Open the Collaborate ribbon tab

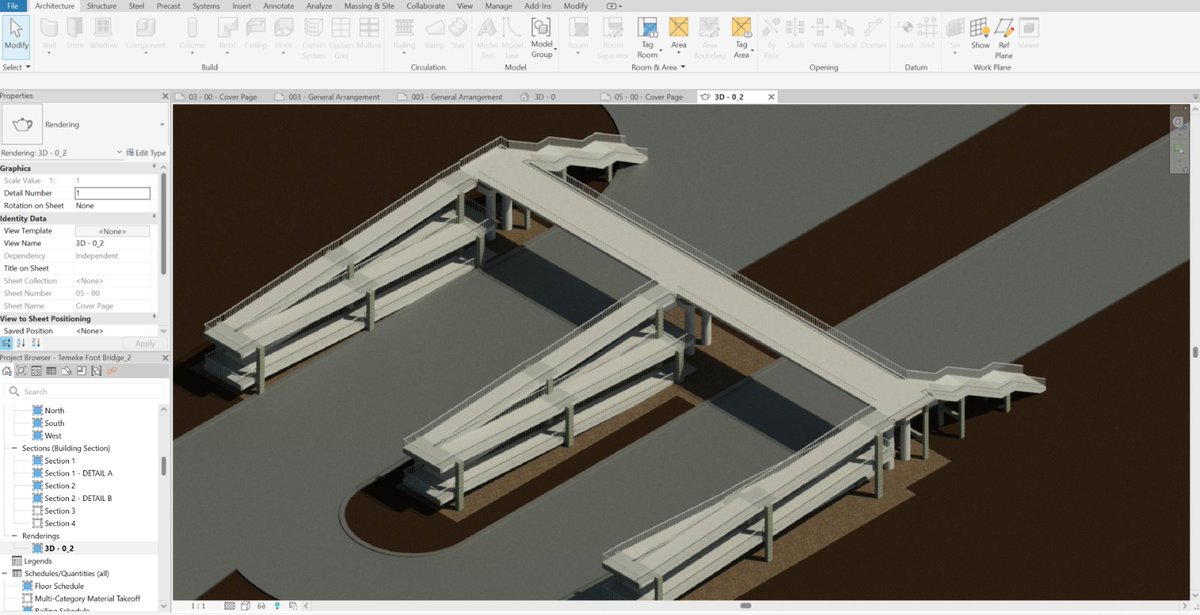click(x=426, y=6)
